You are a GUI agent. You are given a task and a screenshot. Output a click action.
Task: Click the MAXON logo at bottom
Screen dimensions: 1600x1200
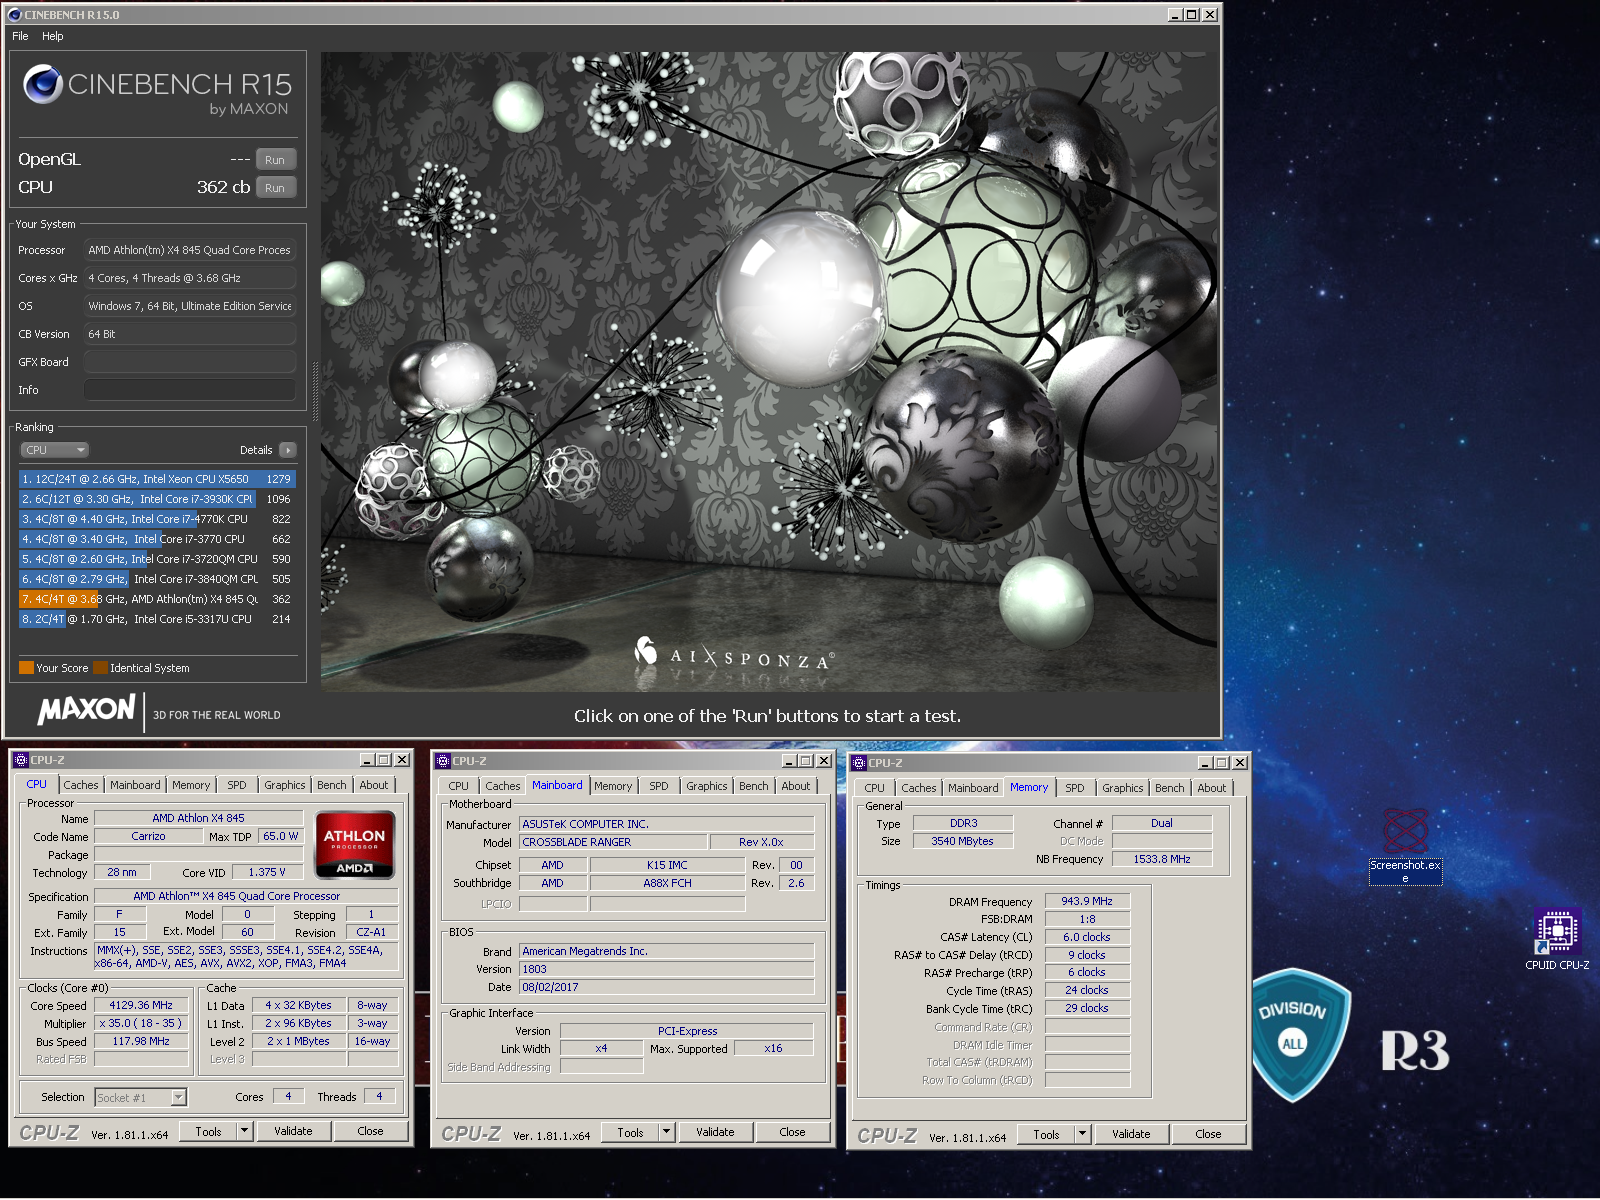point(86,710)
